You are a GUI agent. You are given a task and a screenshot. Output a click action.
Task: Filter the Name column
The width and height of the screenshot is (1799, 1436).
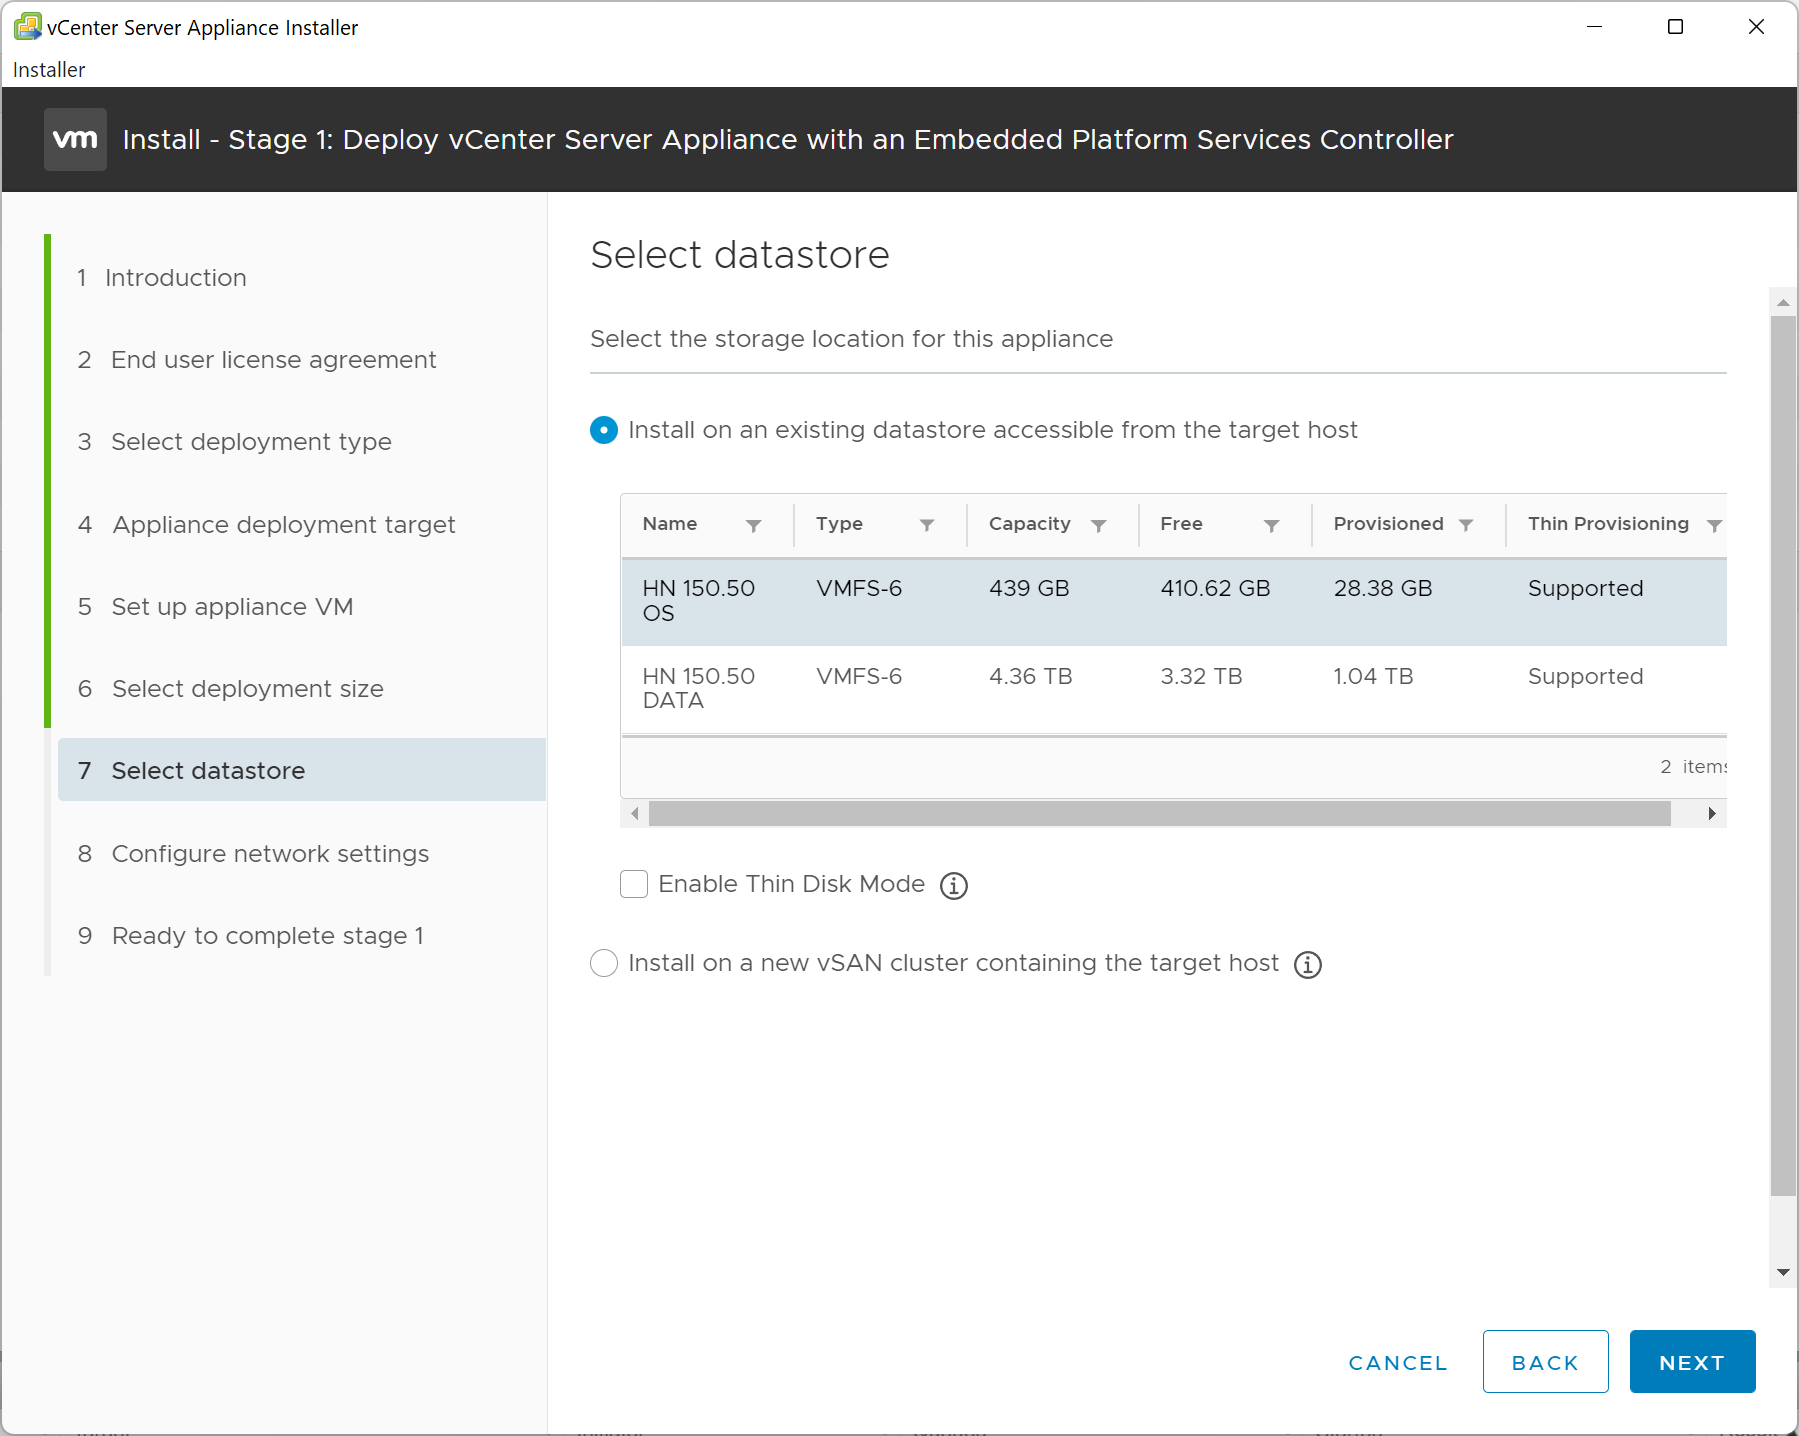point(754,524)
